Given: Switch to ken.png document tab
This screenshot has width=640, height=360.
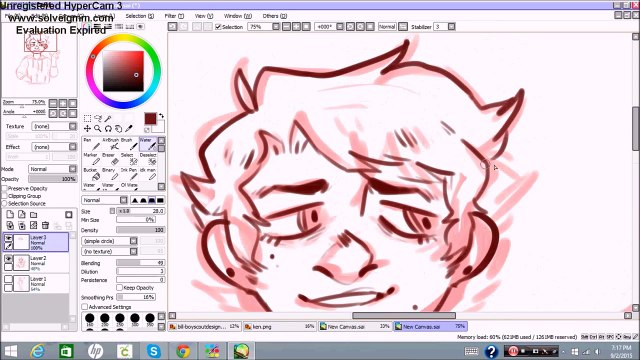Looking at the screenshot, I should tap(280, 327).
